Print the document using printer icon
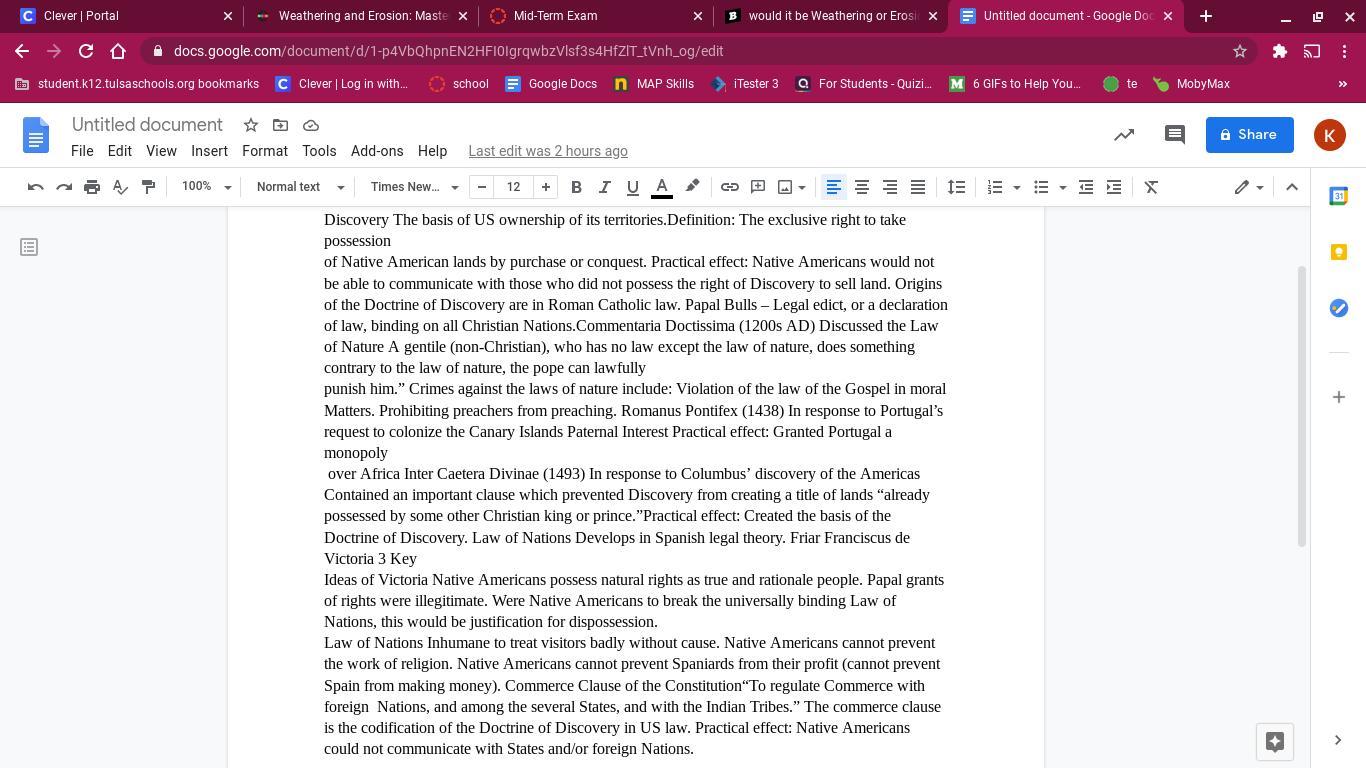 point(92,187)
